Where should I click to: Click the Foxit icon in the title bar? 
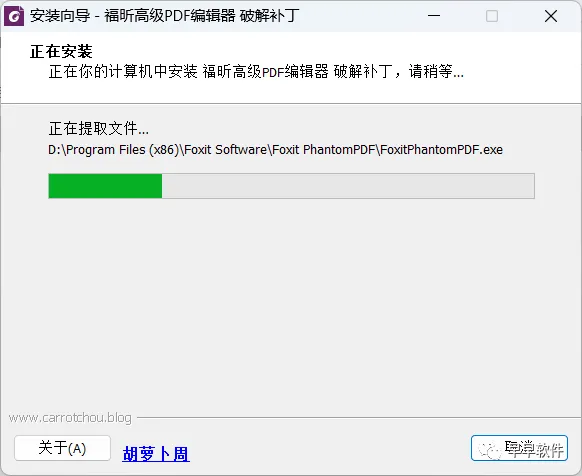tap(14, 16)
